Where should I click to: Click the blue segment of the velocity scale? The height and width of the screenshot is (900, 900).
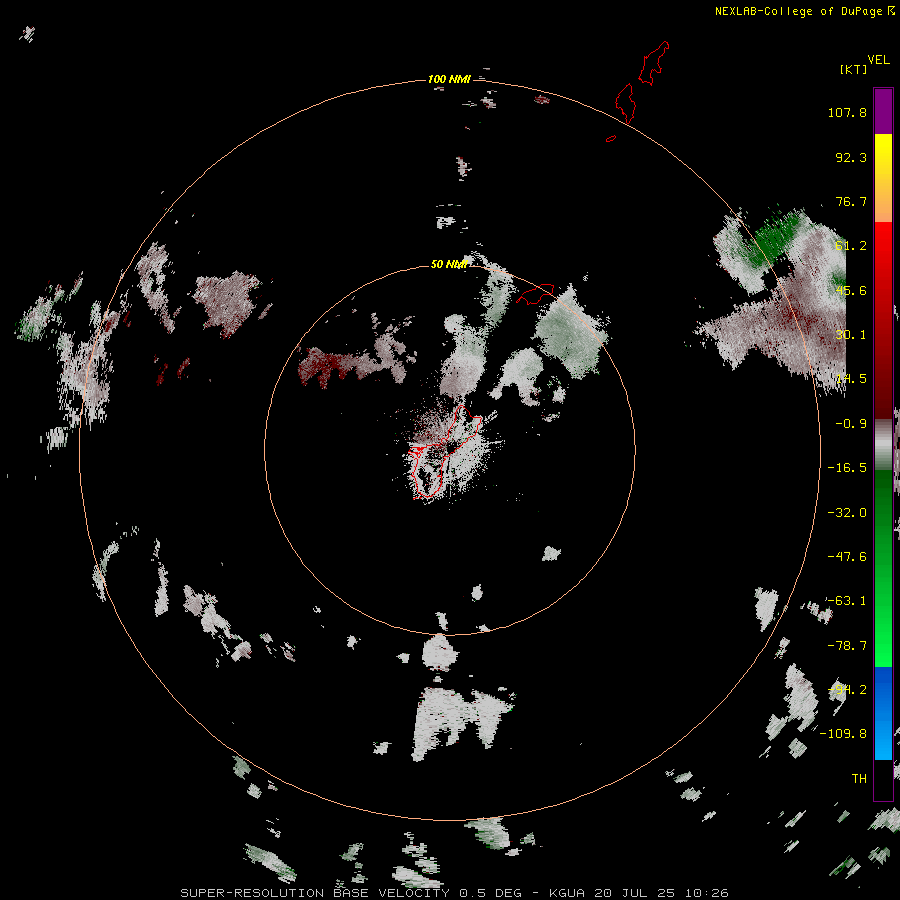click(x=883, y=713)
